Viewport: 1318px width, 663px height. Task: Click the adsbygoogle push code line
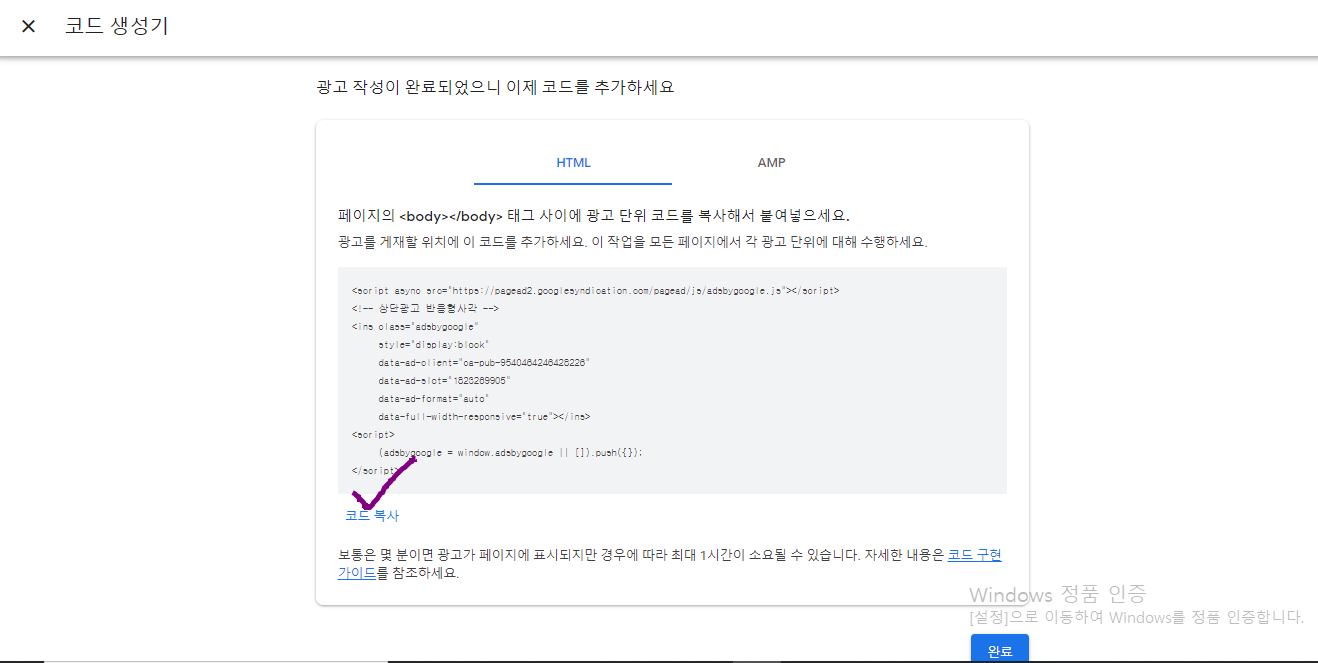pyautogui.click(x=510, y=452)
